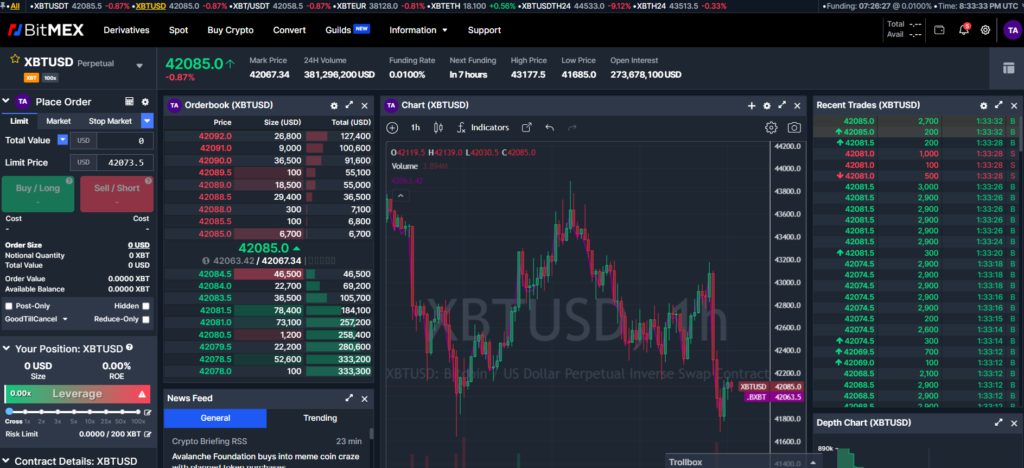Open the Indicators menu
The height and width of the screenshot is (468, 1024).
pos(483,127)
